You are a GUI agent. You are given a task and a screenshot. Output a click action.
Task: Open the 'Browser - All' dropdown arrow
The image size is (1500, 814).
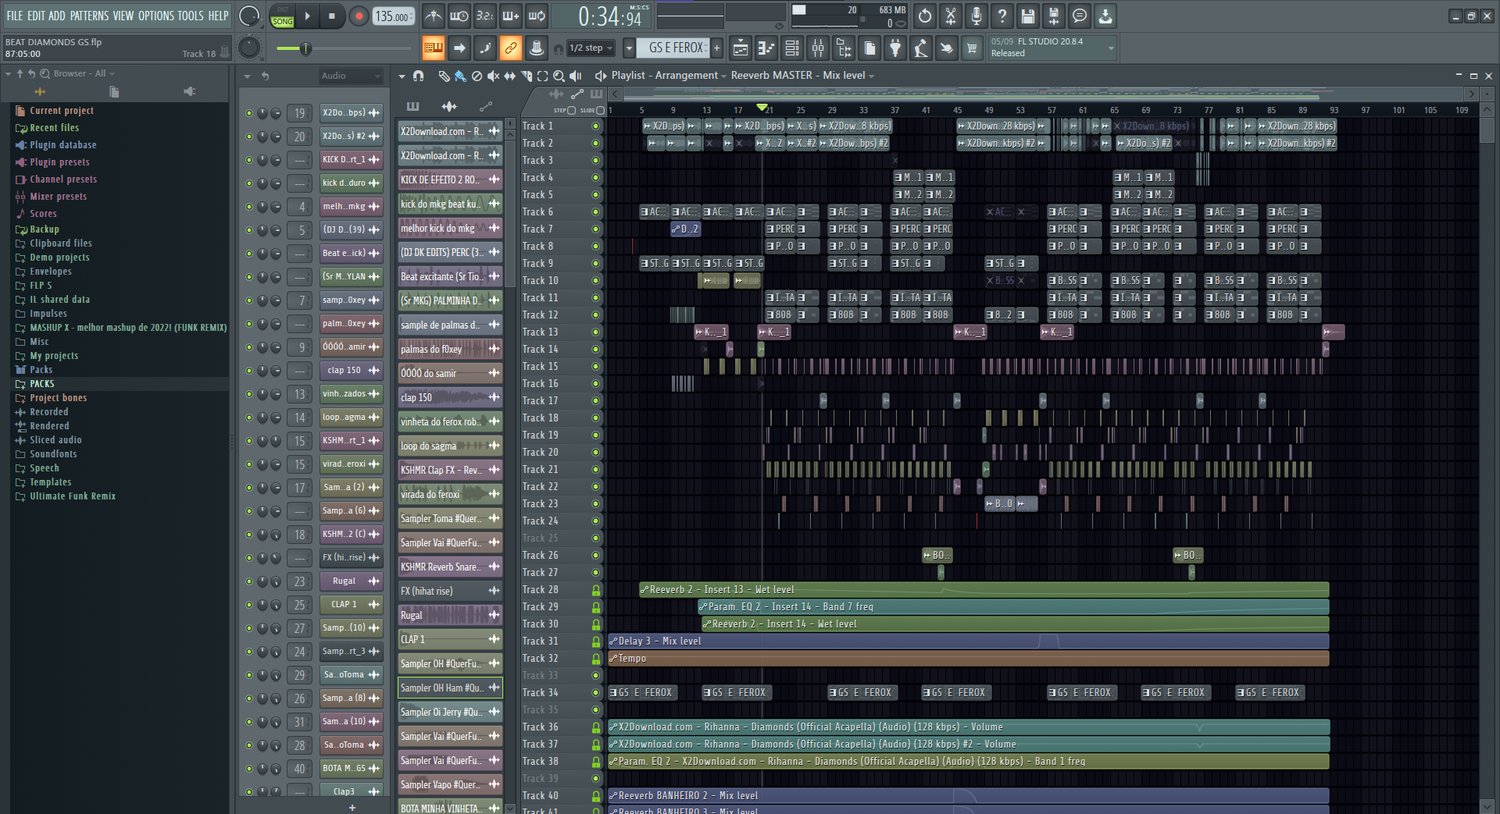112,74
